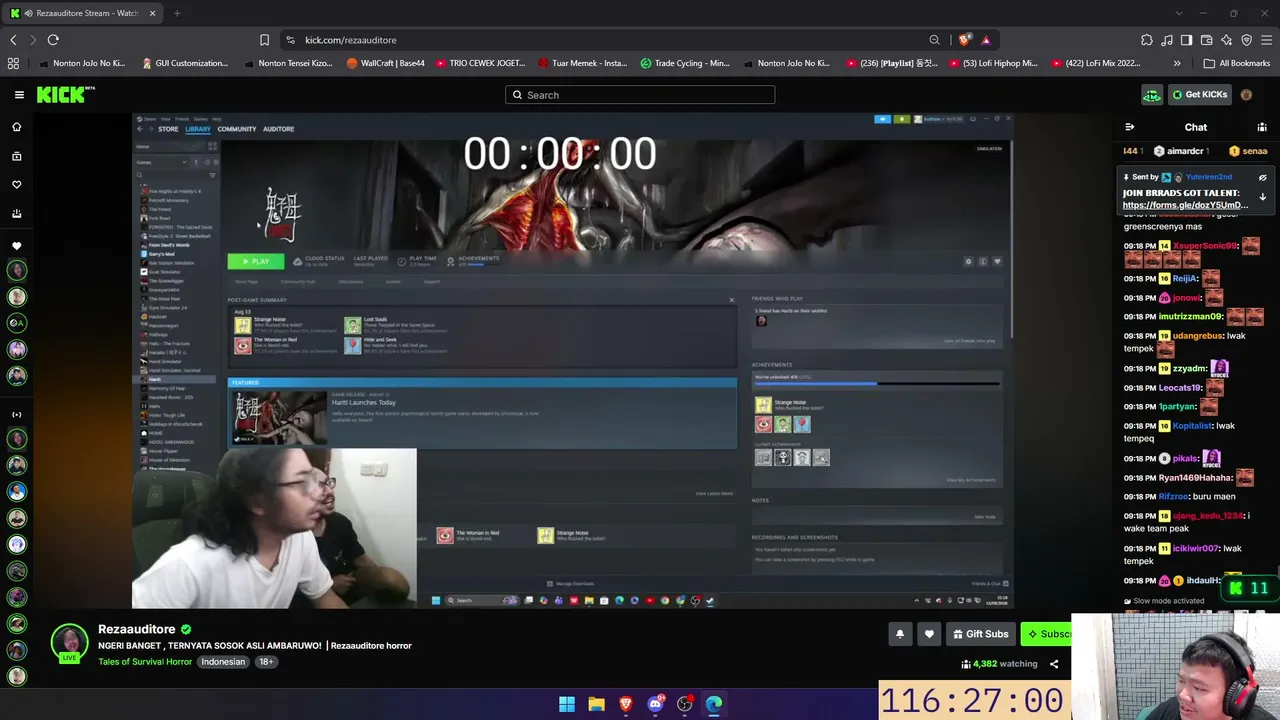
Task: Click Haritl Launches Today featured thumbnail
Action: click(280, 417)
